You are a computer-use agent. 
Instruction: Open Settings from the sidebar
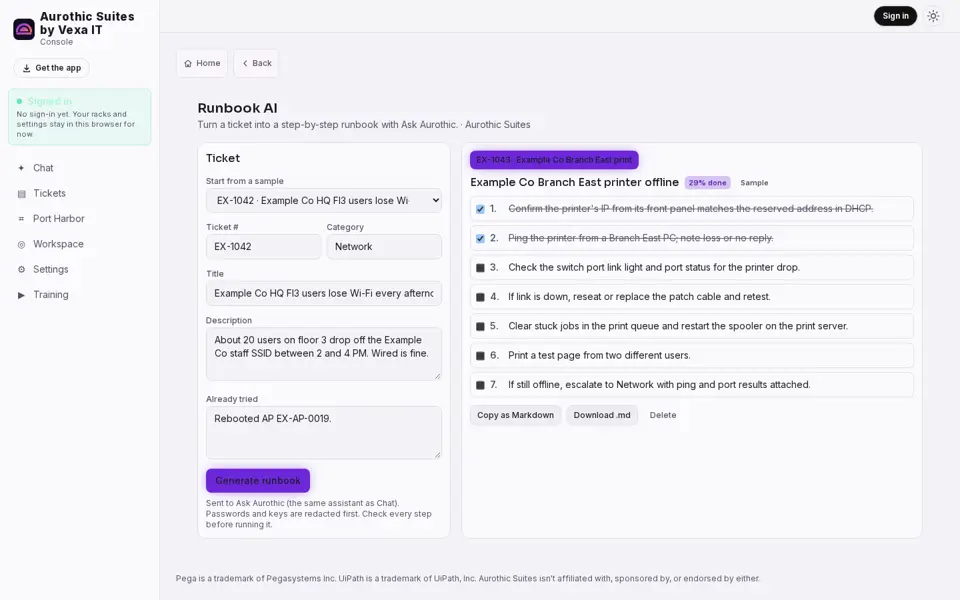pyautogui.click(x=80, y=269)
